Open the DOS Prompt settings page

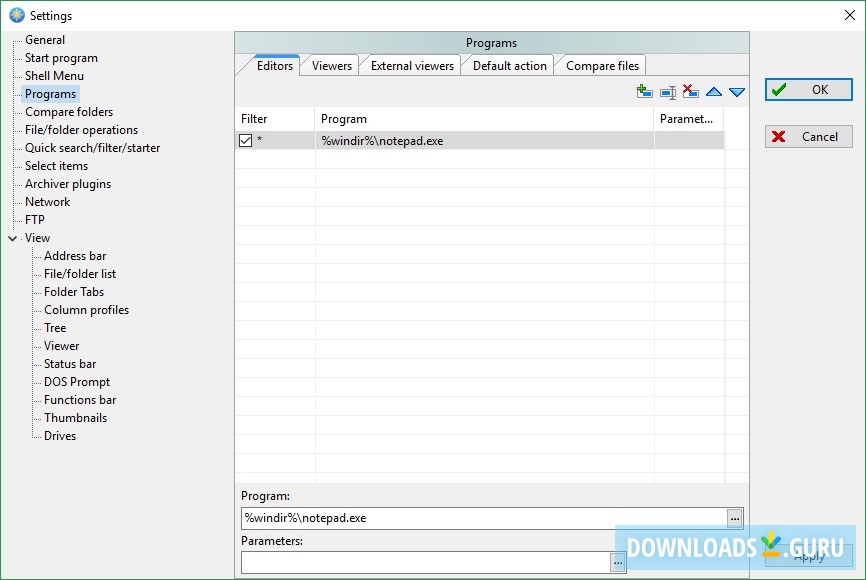point(75,381)
